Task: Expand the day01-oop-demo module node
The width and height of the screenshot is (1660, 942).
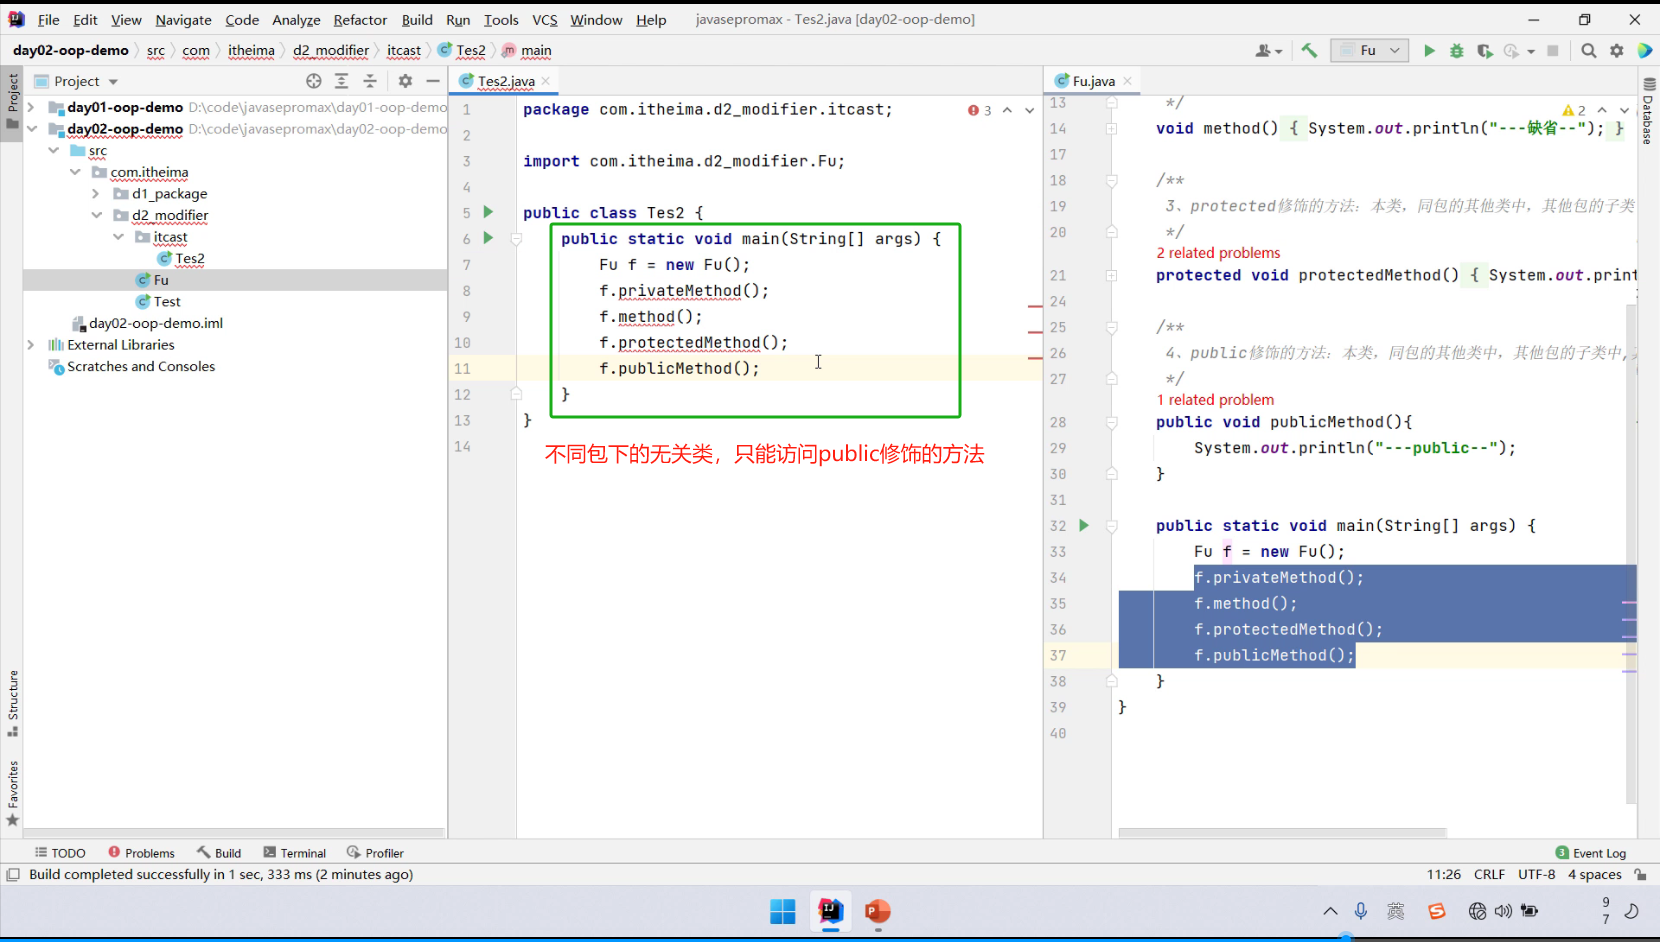Action: point(31,107)
